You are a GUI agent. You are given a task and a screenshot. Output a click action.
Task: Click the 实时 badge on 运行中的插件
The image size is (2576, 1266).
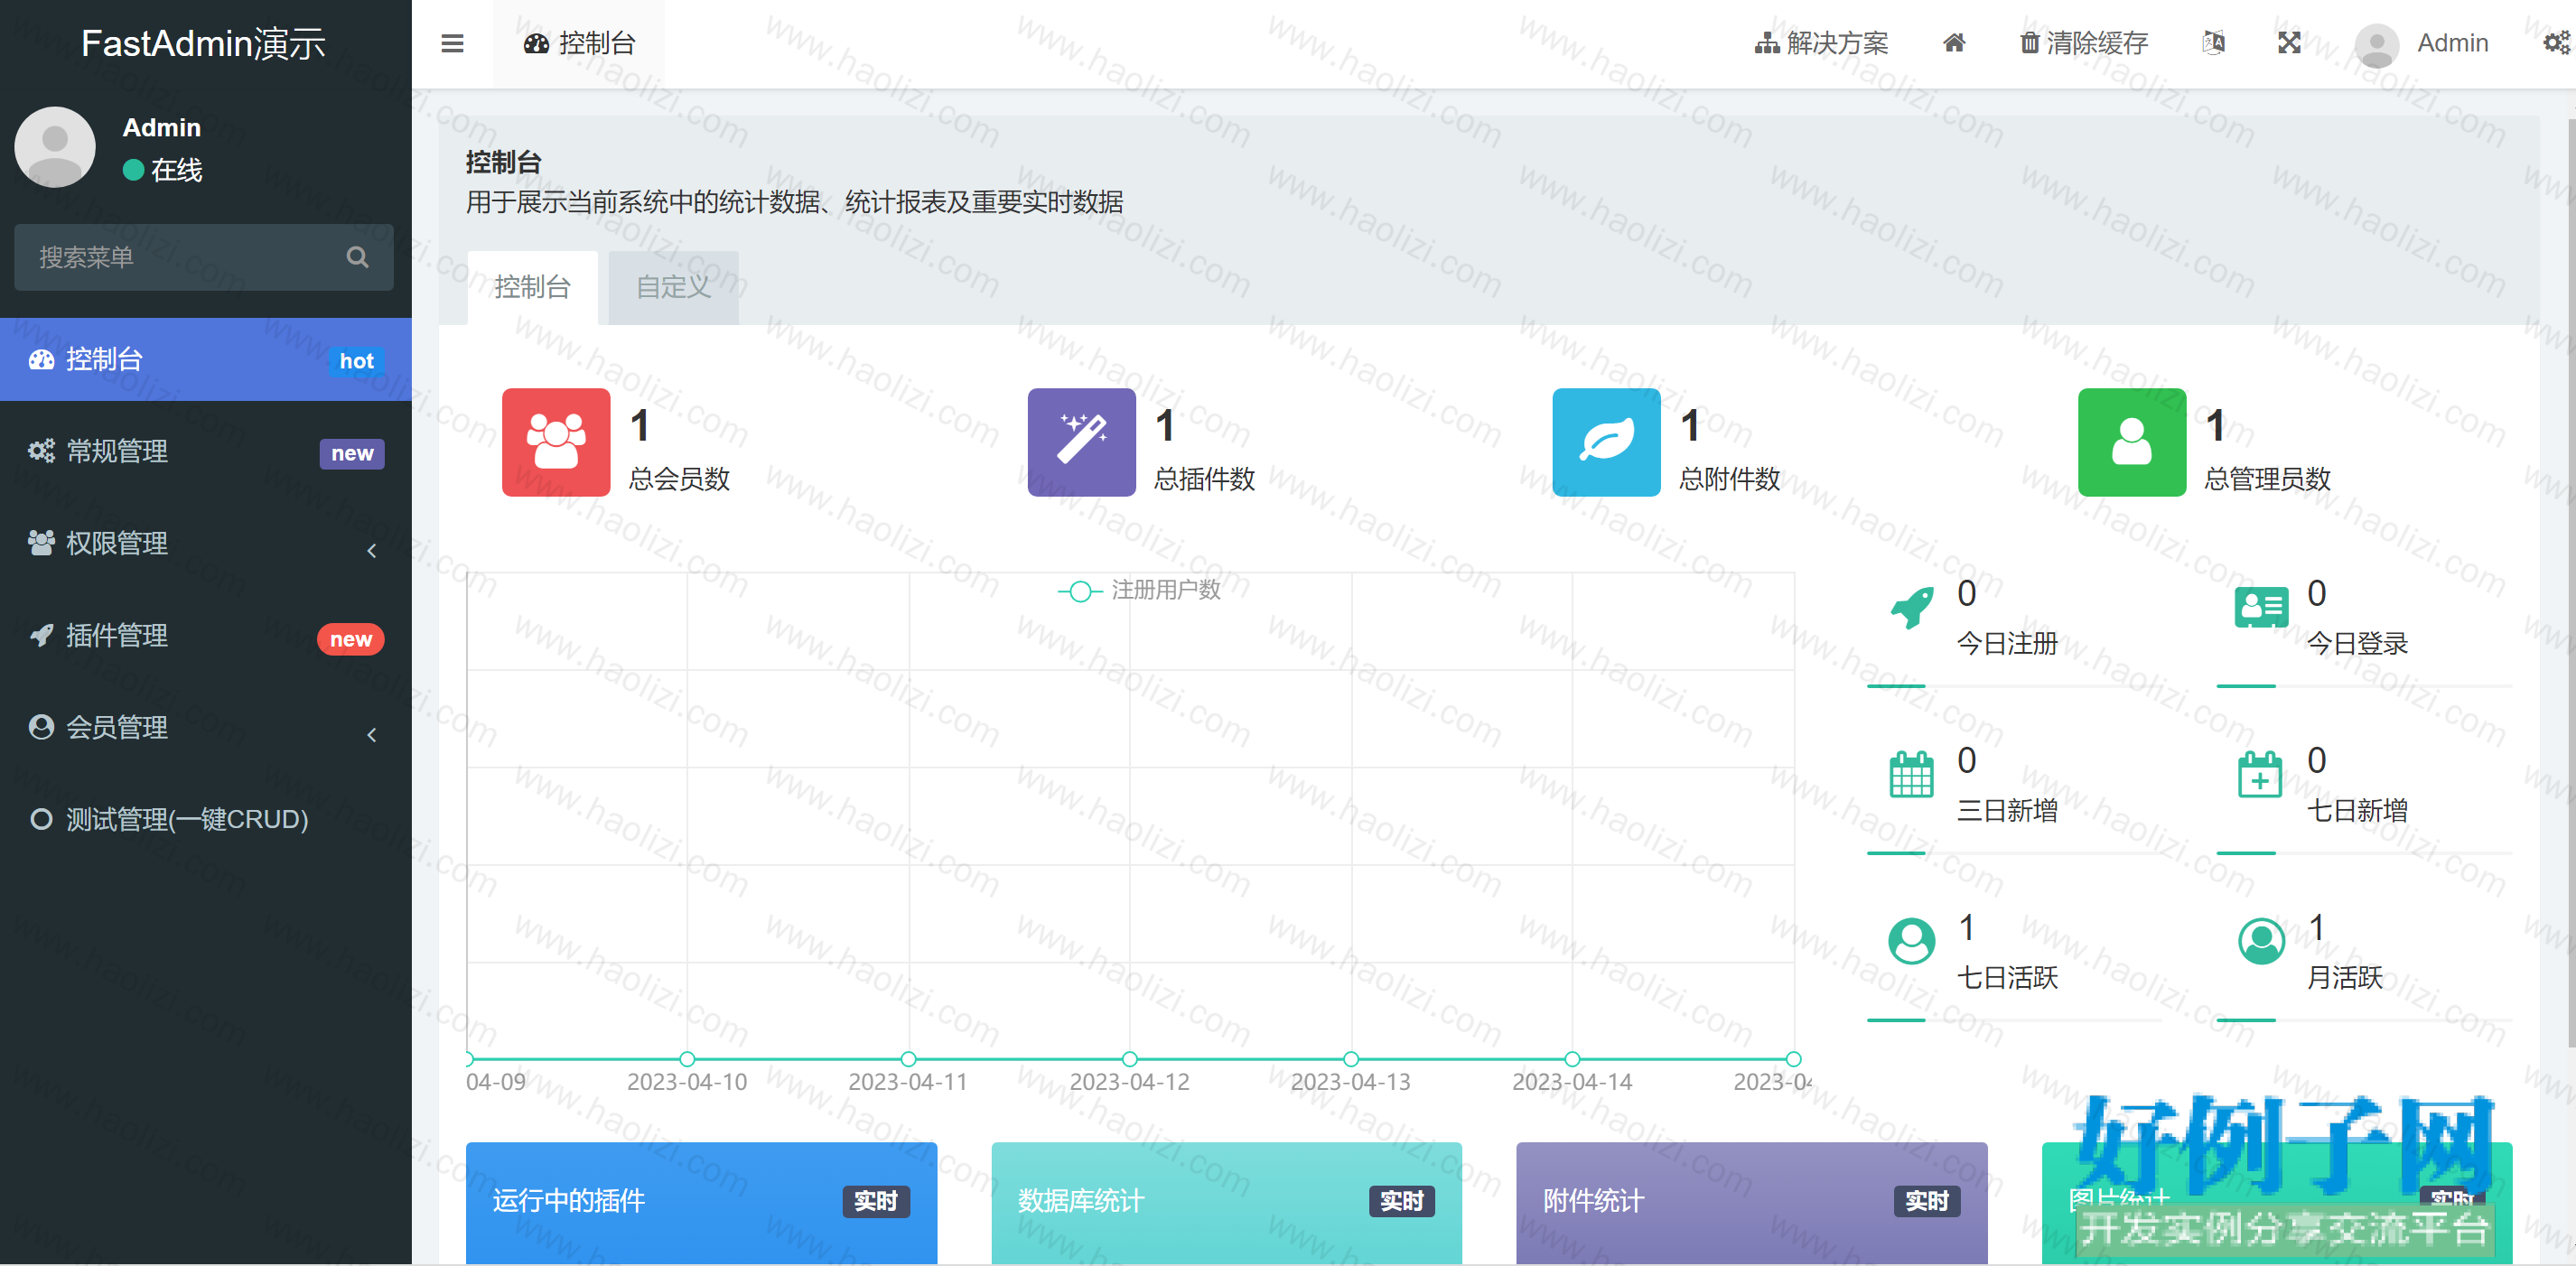point(876,1201)
